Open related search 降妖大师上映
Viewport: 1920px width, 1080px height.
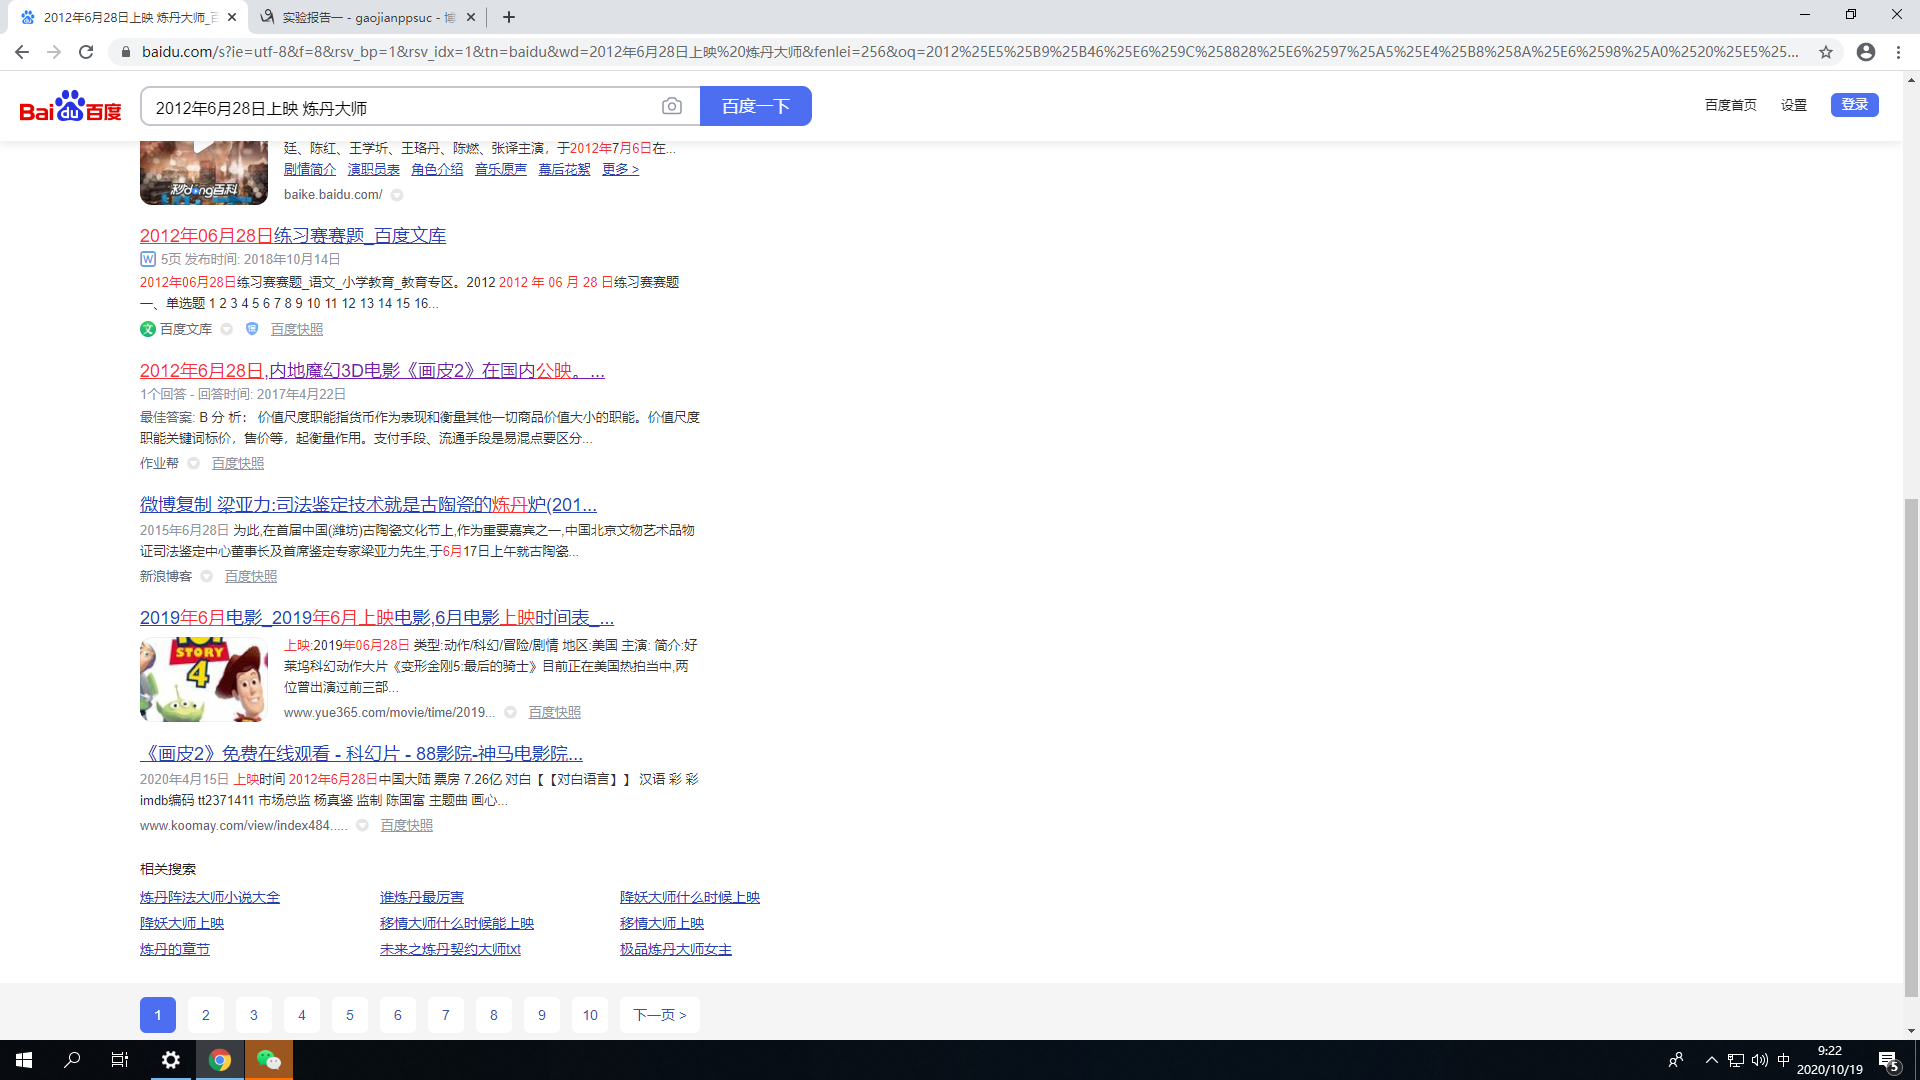coord(182,923)
